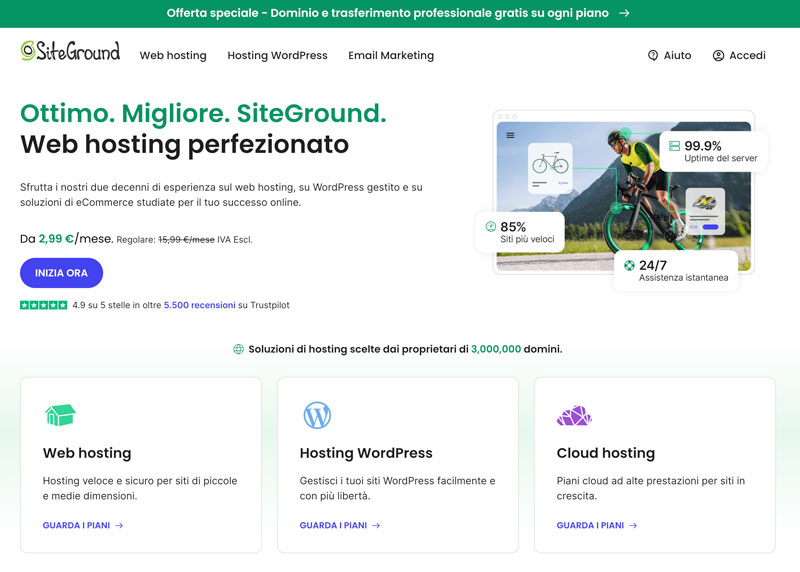Click the helmet product card in the hero image
The height and width of the screenshot is (572, 800).
click(705, 211)
